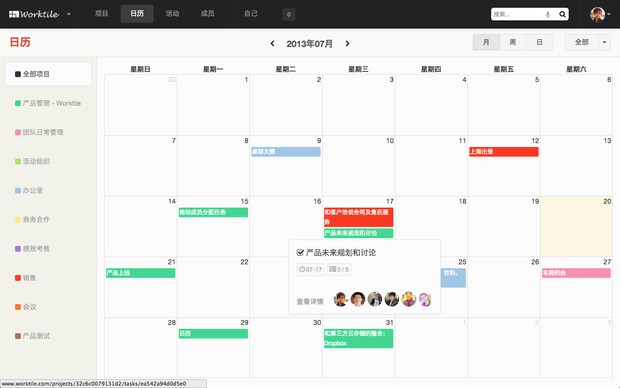
Task: Switch to the 成员 tab
Action: click(208, 13)
